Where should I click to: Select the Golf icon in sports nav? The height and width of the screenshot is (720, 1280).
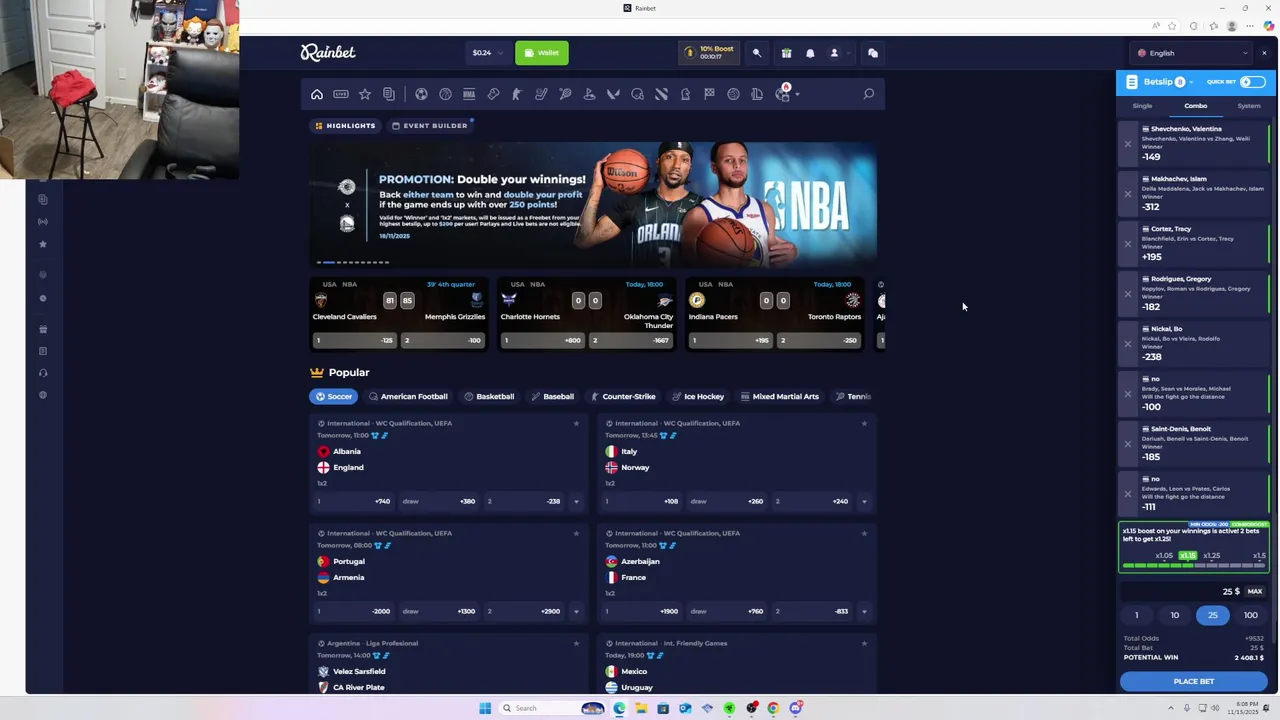[x=589, y=94]
